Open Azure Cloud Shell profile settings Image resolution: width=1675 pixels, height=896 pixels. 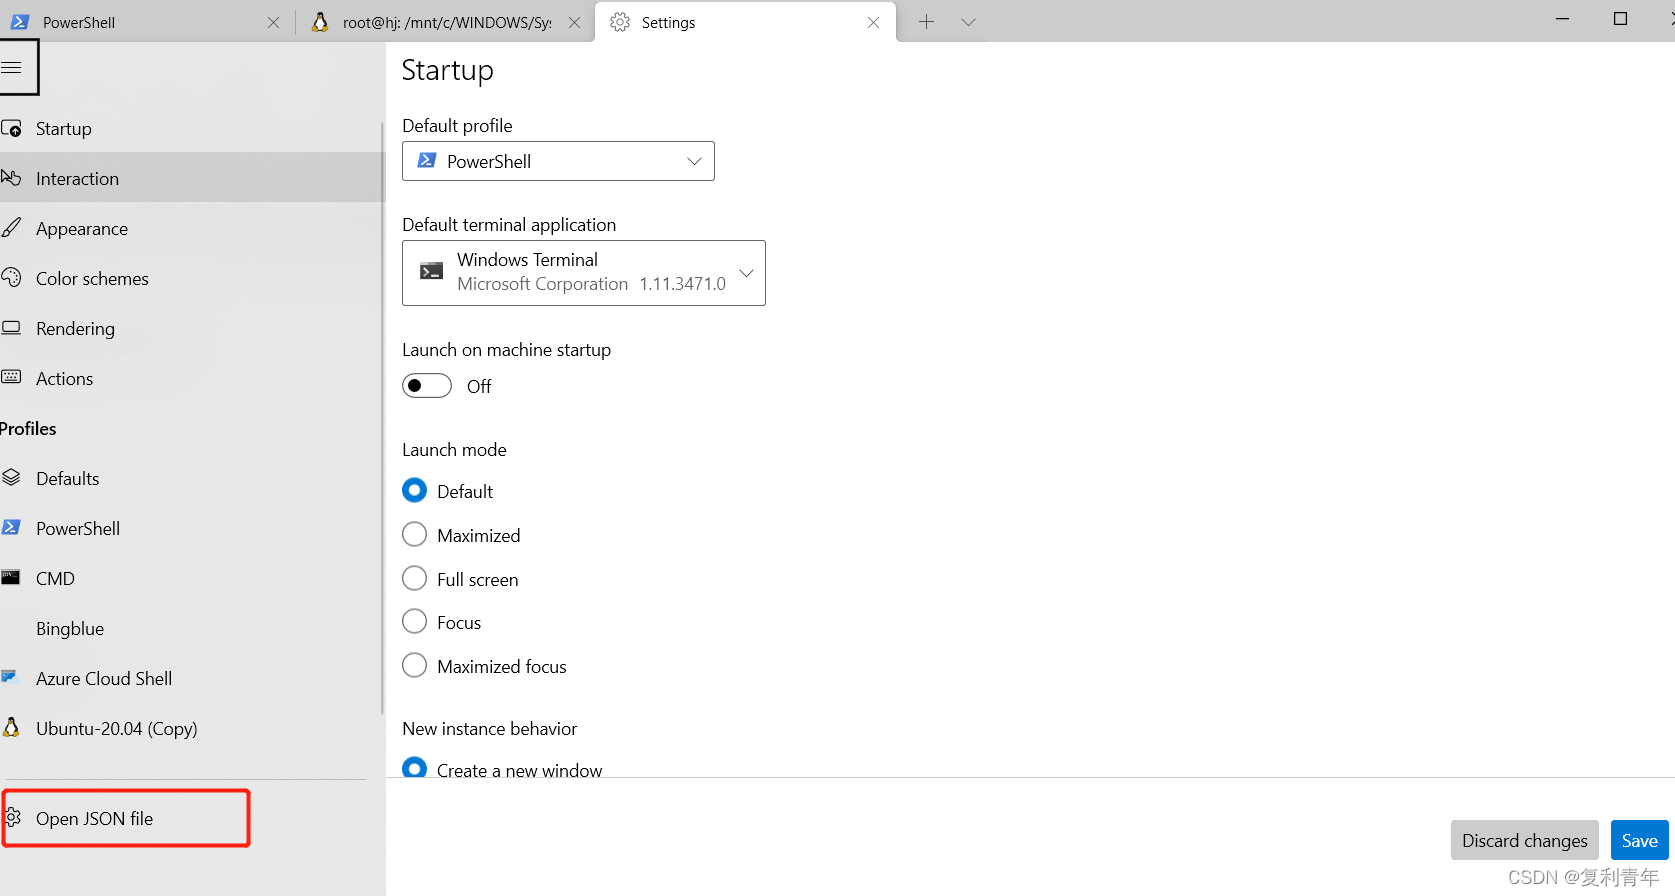coord(190,678)
